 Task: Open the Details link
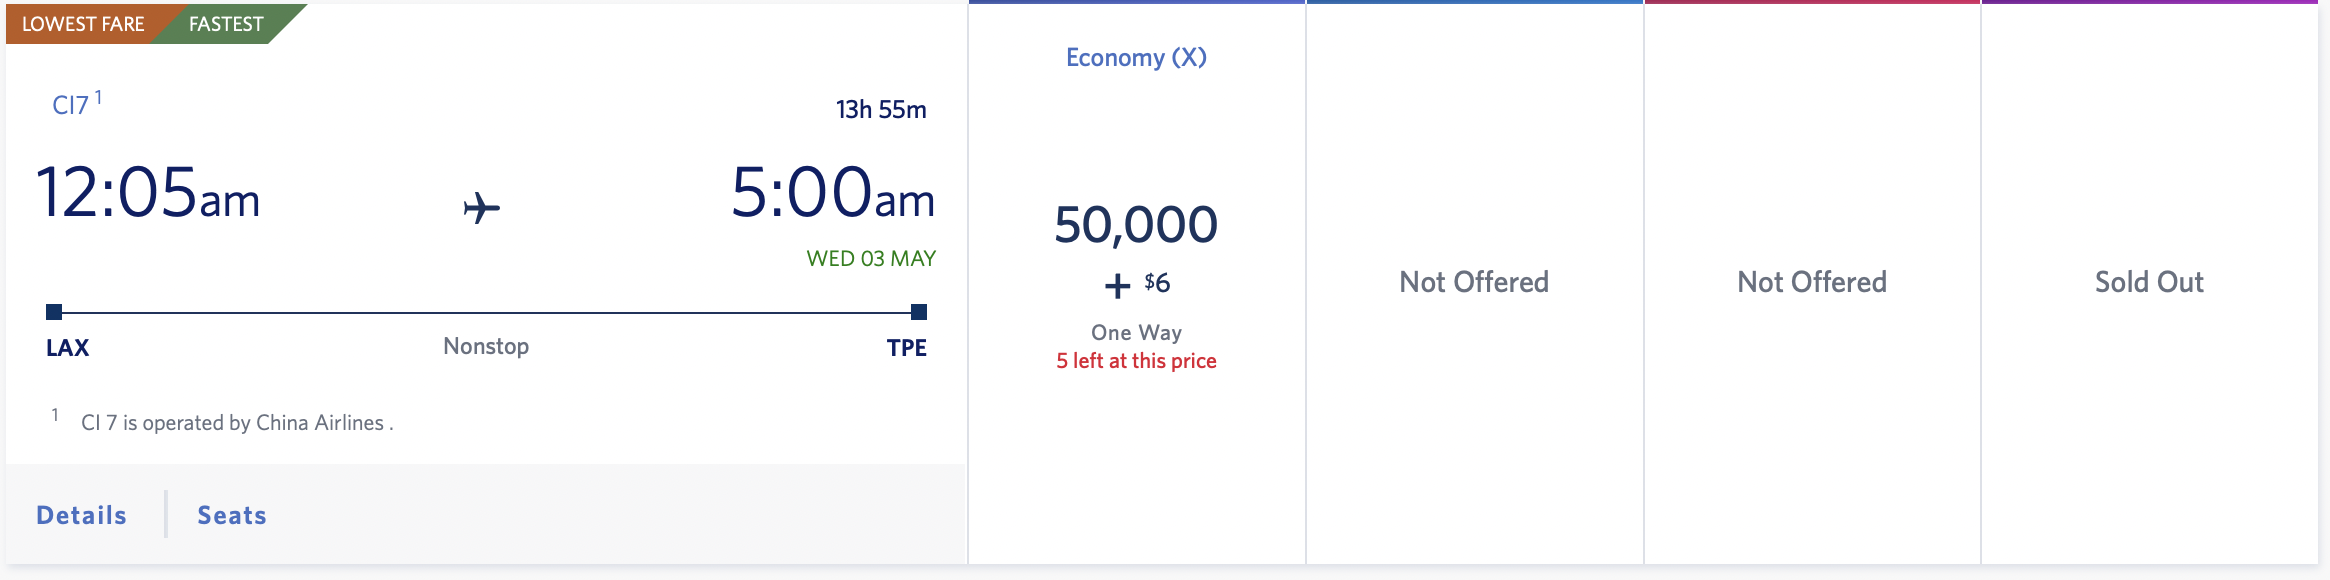tap(82, 515)
